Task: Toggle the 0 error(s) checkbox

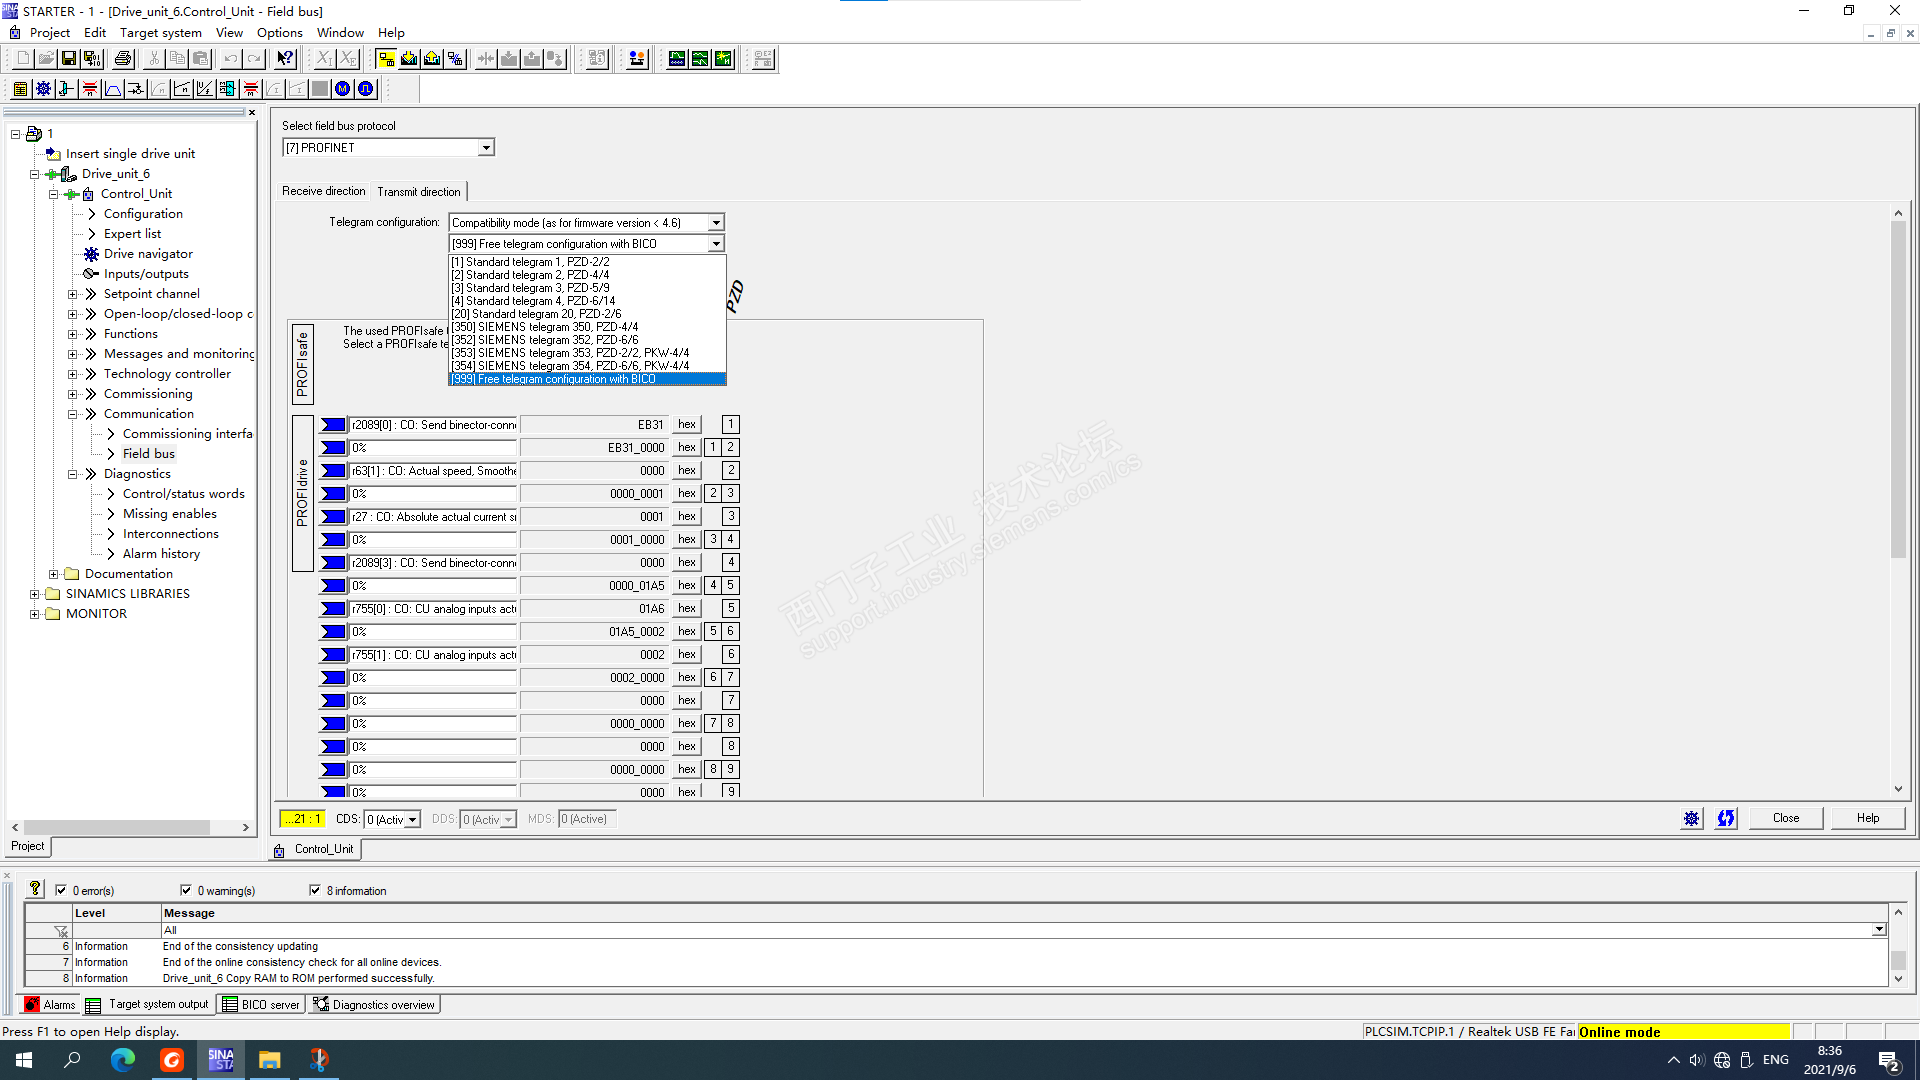Action: coord(61,890)
